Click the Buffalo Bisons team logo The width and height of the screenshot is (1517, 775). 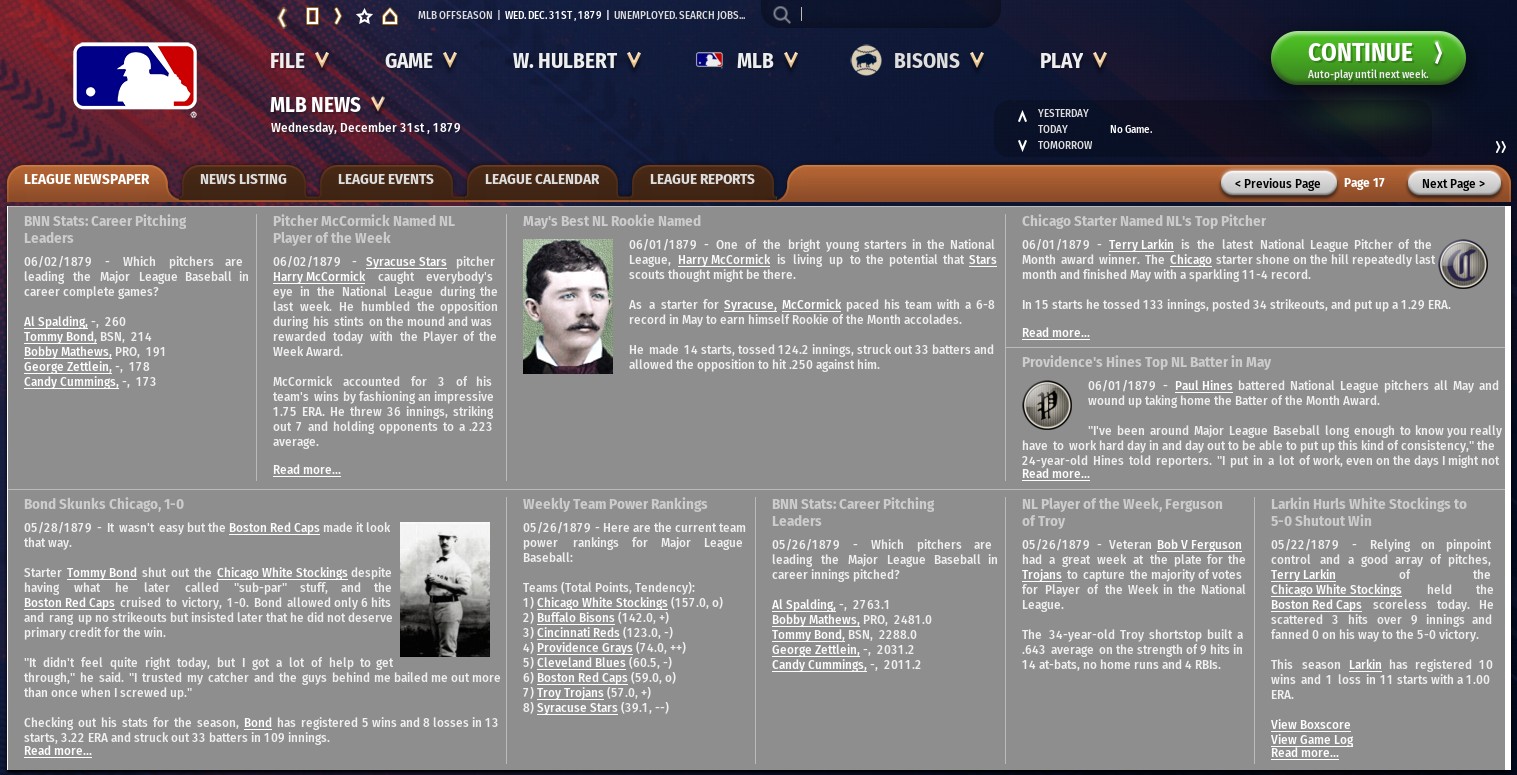click(865, 61)
